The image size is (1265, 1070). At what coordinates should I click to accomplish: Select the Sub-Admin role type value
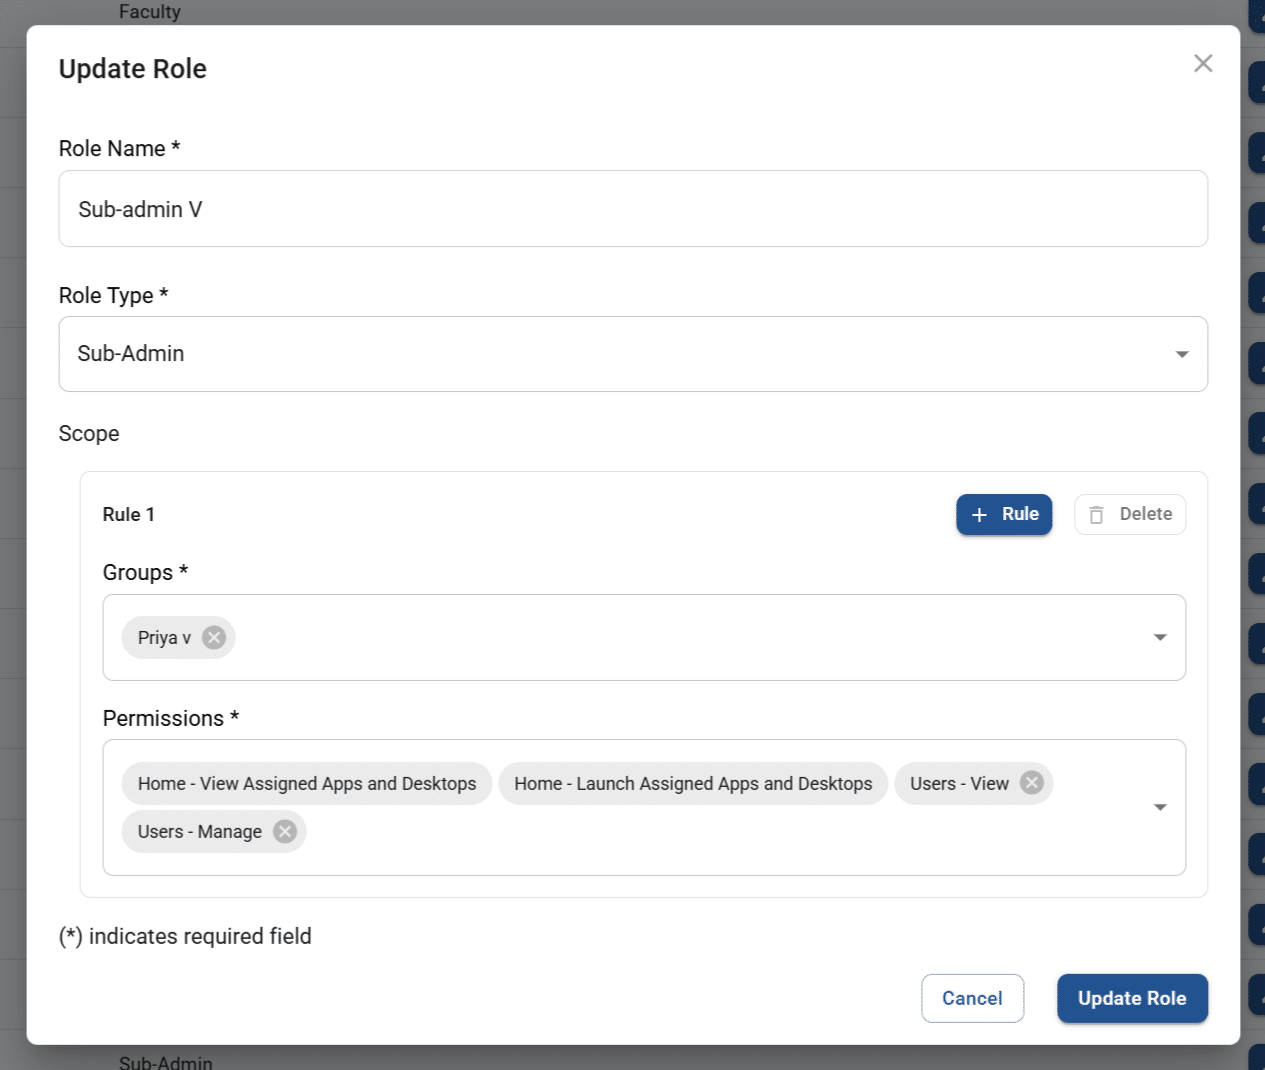pos(131,354)
